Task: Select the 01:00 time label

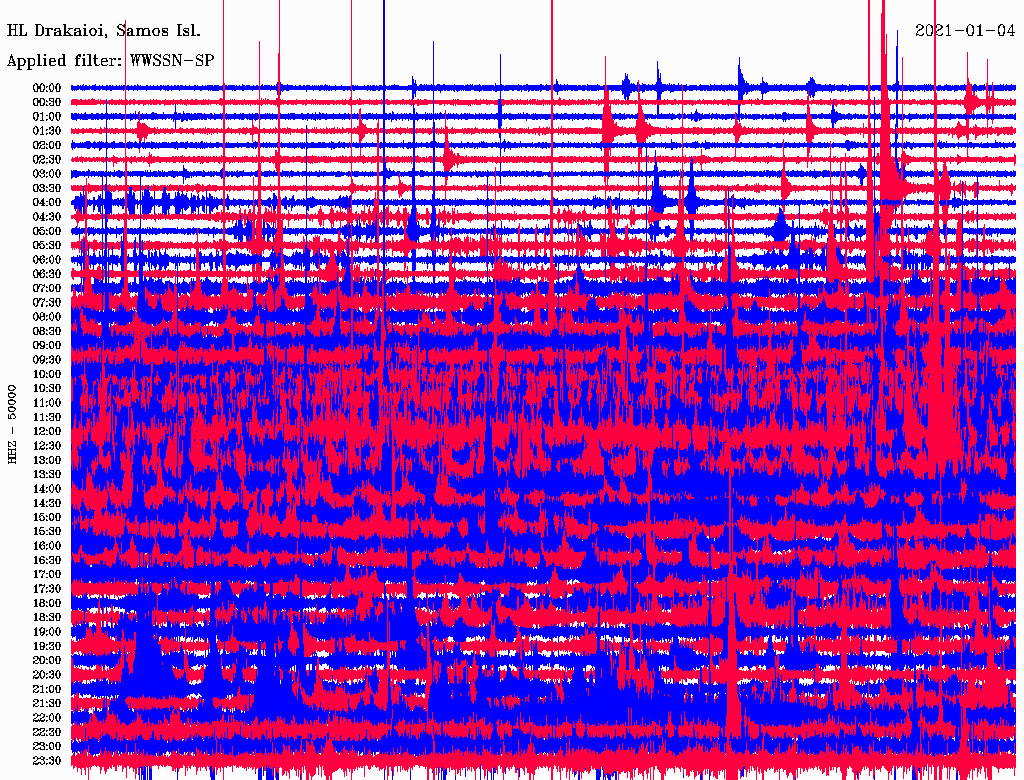Action: (46, 116)
